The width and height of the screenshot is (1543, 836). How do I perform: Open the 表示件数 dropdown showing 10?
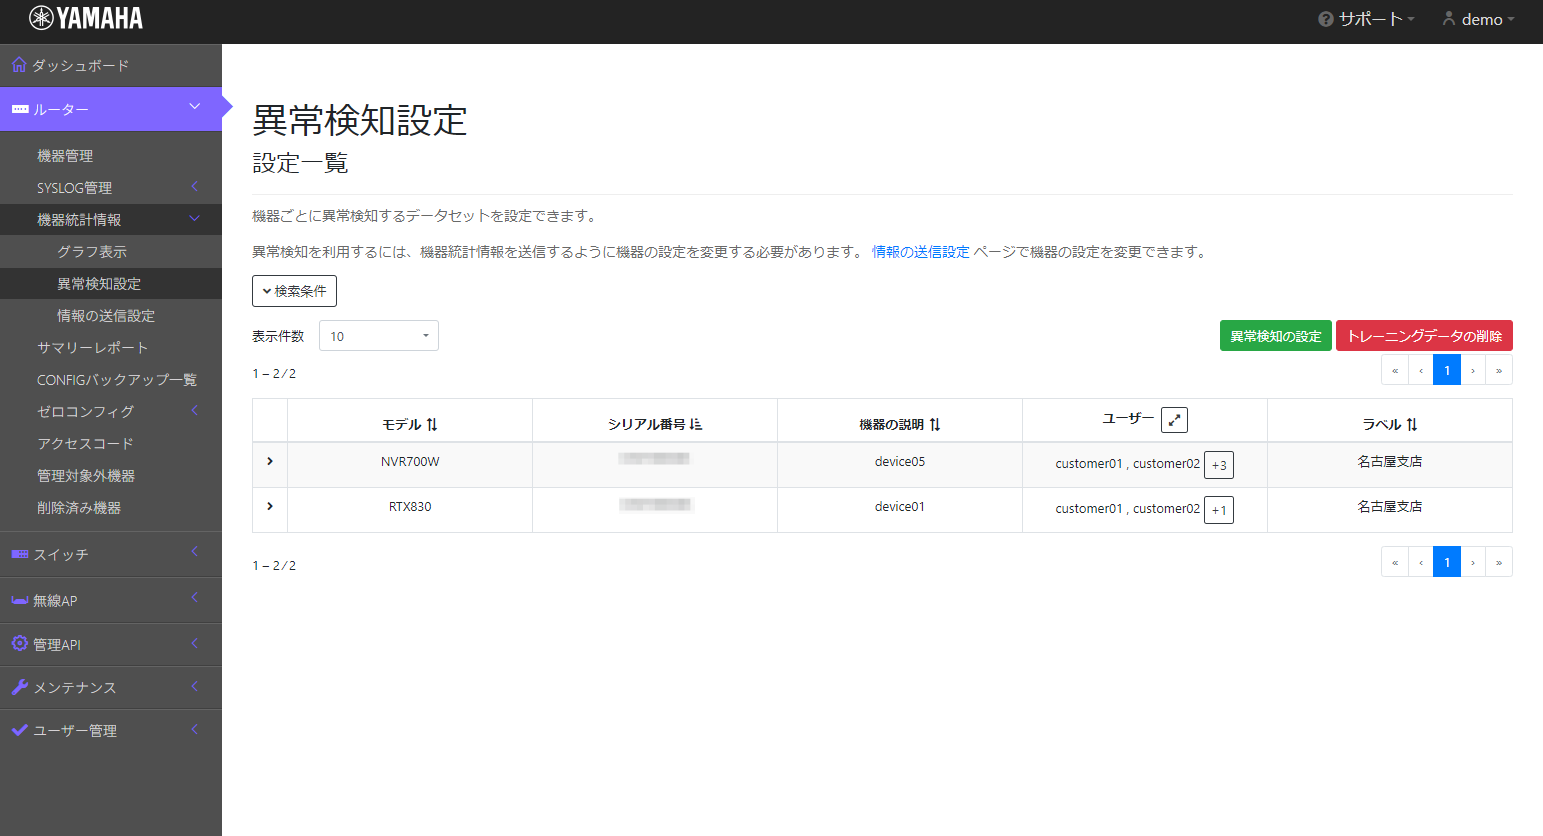pos(378,335)
